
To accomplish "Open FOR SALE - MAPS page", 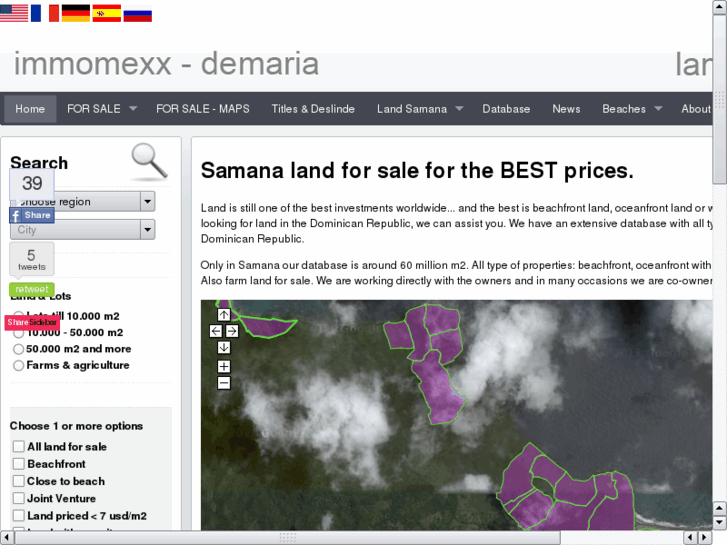I will [203, 109].
